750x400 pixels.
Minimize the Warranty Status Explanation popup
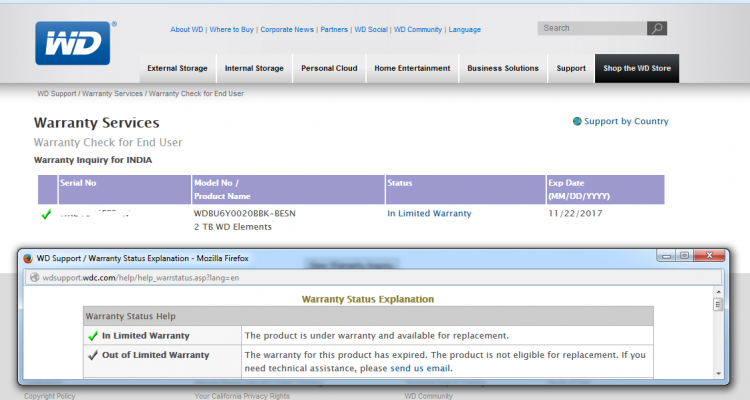point(666,256)
